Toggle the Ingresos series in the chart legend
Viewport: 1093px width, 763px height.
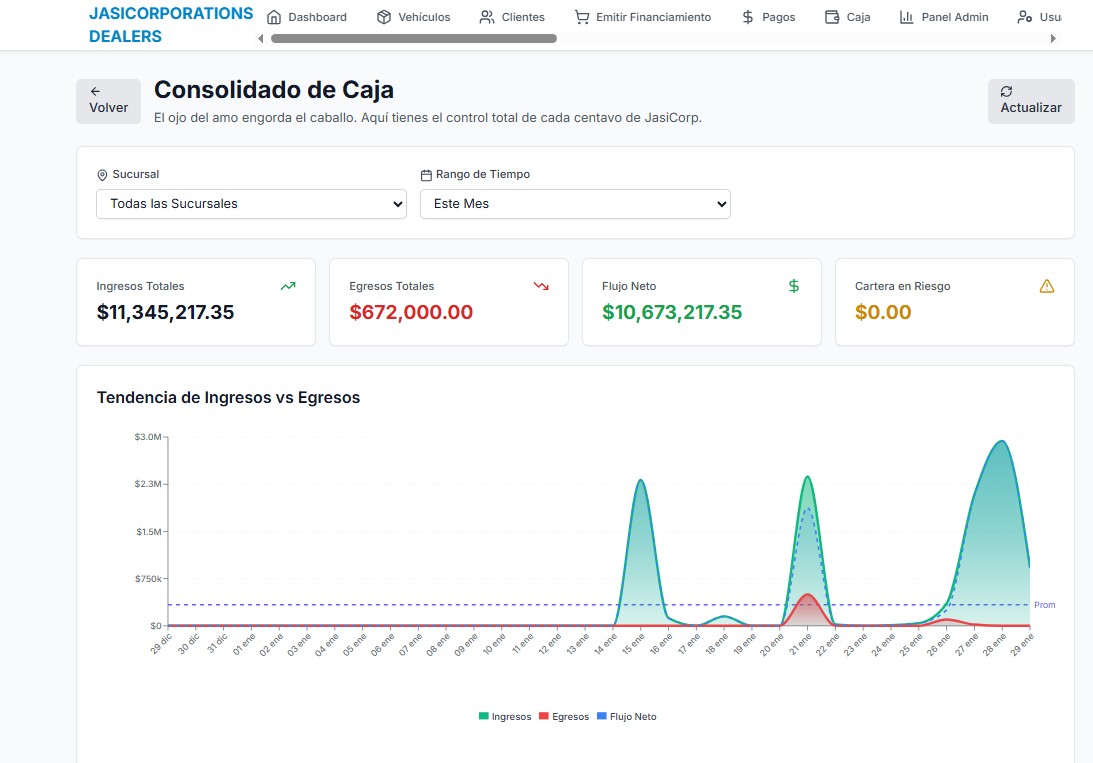(x=505, y=716)
